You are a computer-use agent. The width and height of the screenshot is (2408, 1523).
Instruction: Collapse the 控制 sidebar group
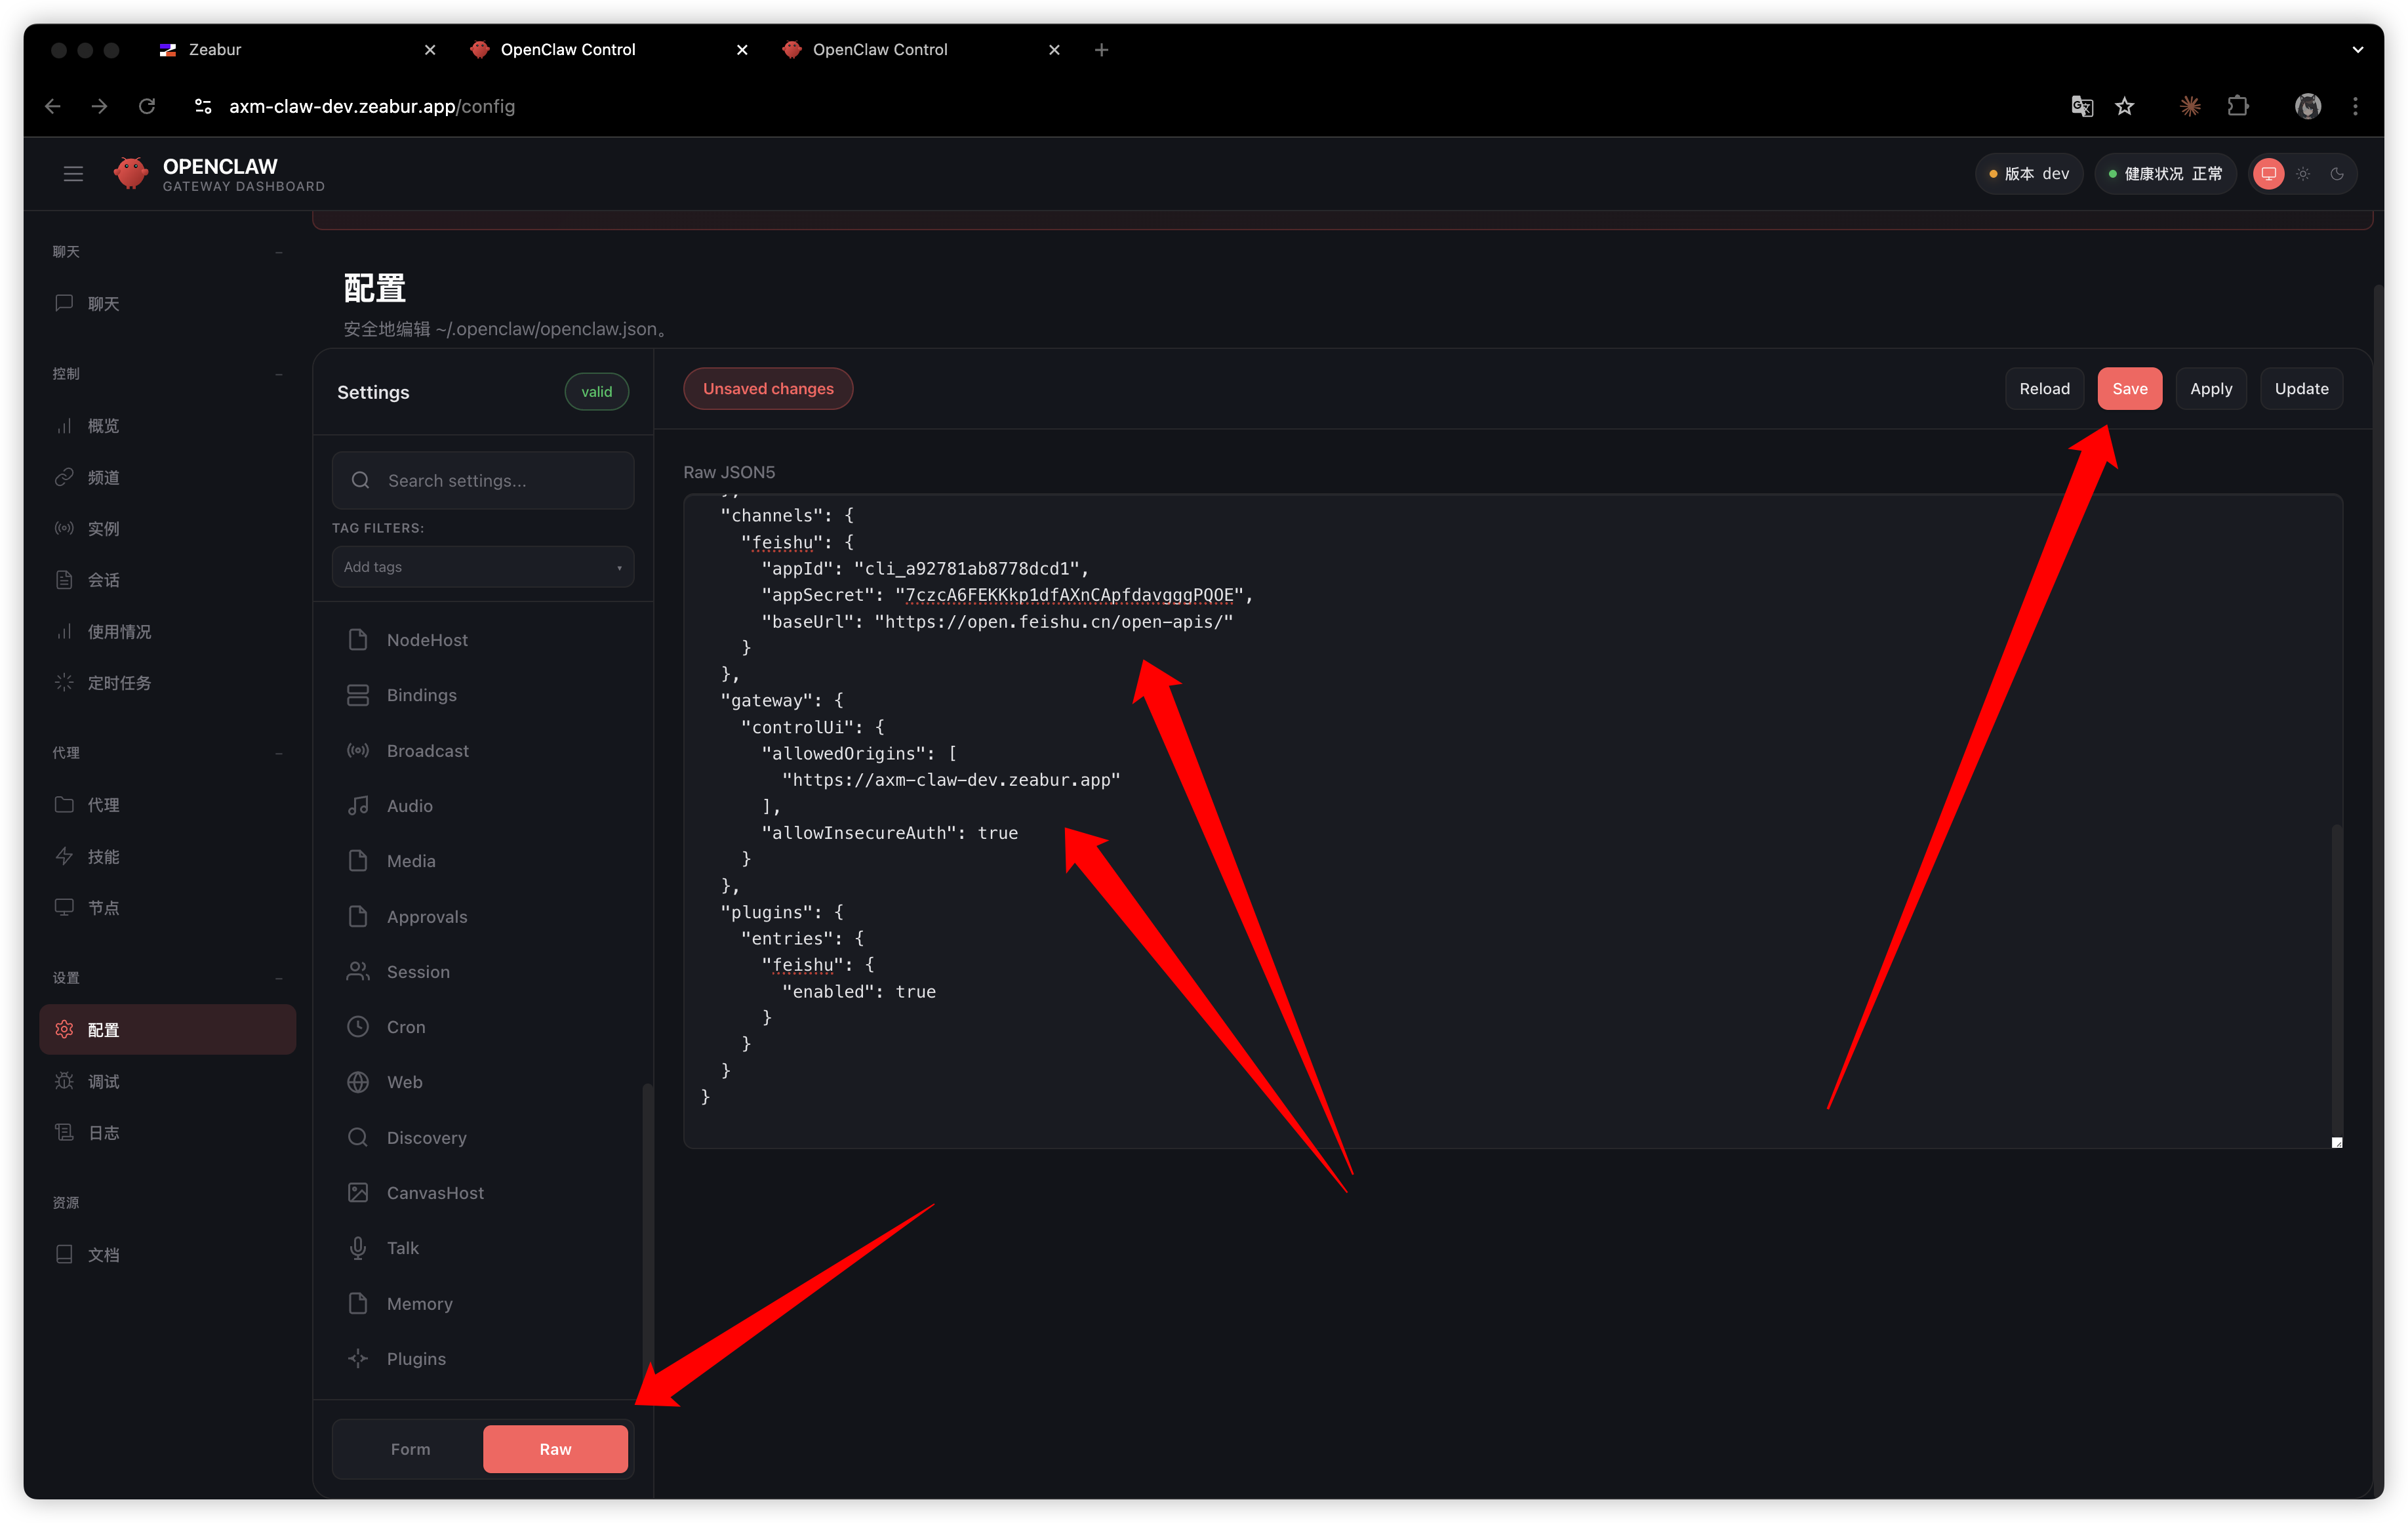pos(278,374)
